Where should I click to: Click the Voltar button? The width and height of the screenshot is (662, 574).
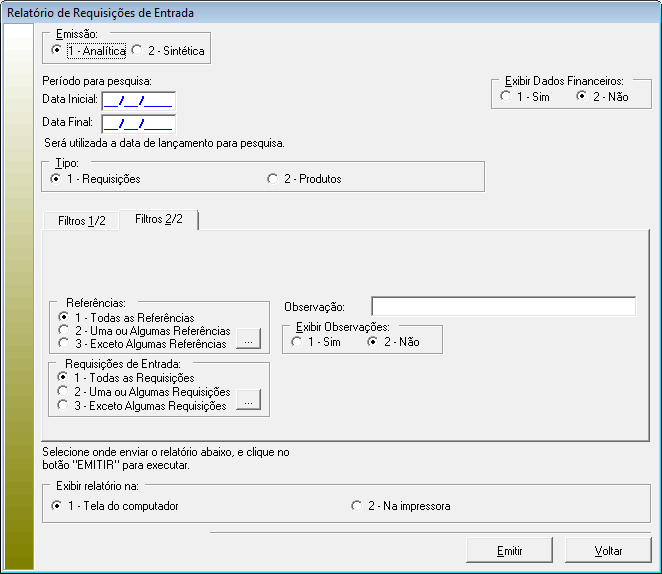(x=608, y=551)
